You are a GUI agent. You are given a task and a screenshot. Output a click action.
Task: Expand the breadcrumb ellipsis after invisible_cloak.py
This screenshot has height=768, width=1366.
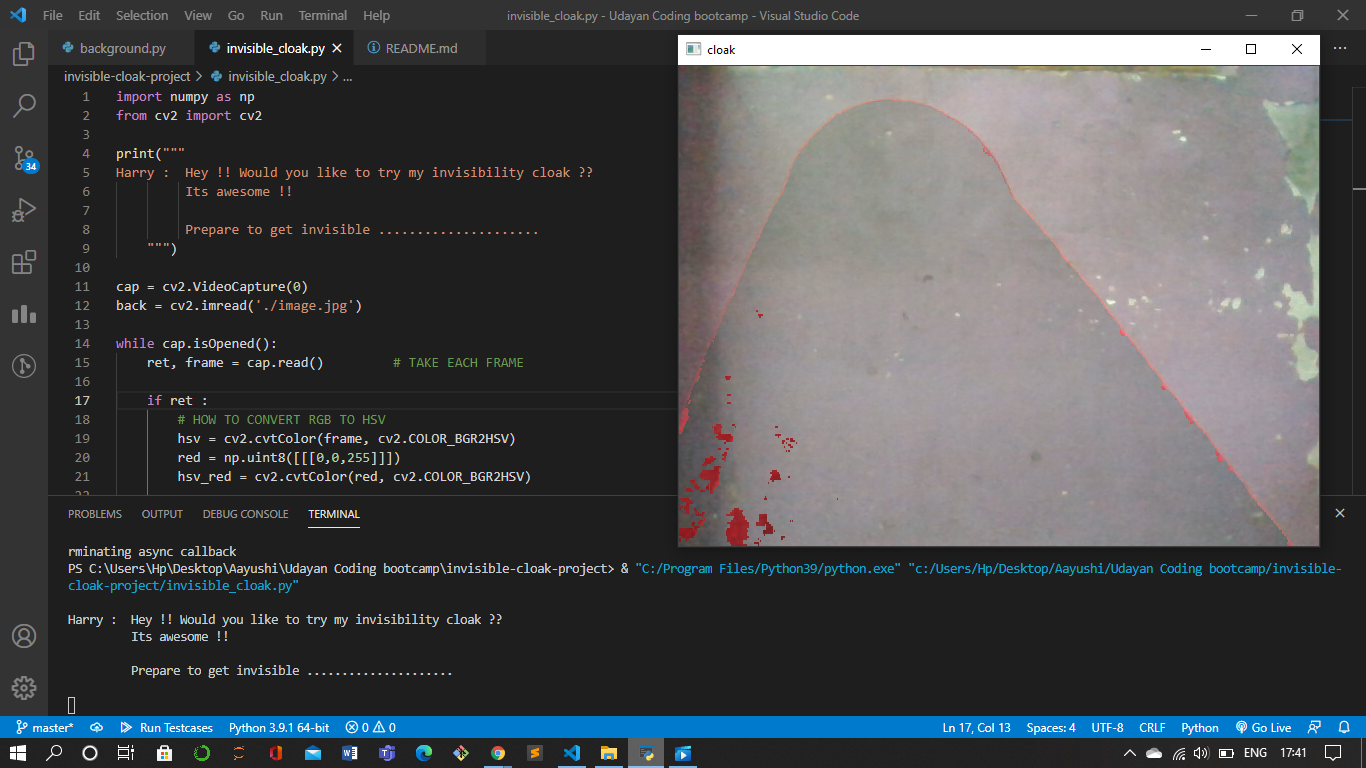(x=348, y=75)
